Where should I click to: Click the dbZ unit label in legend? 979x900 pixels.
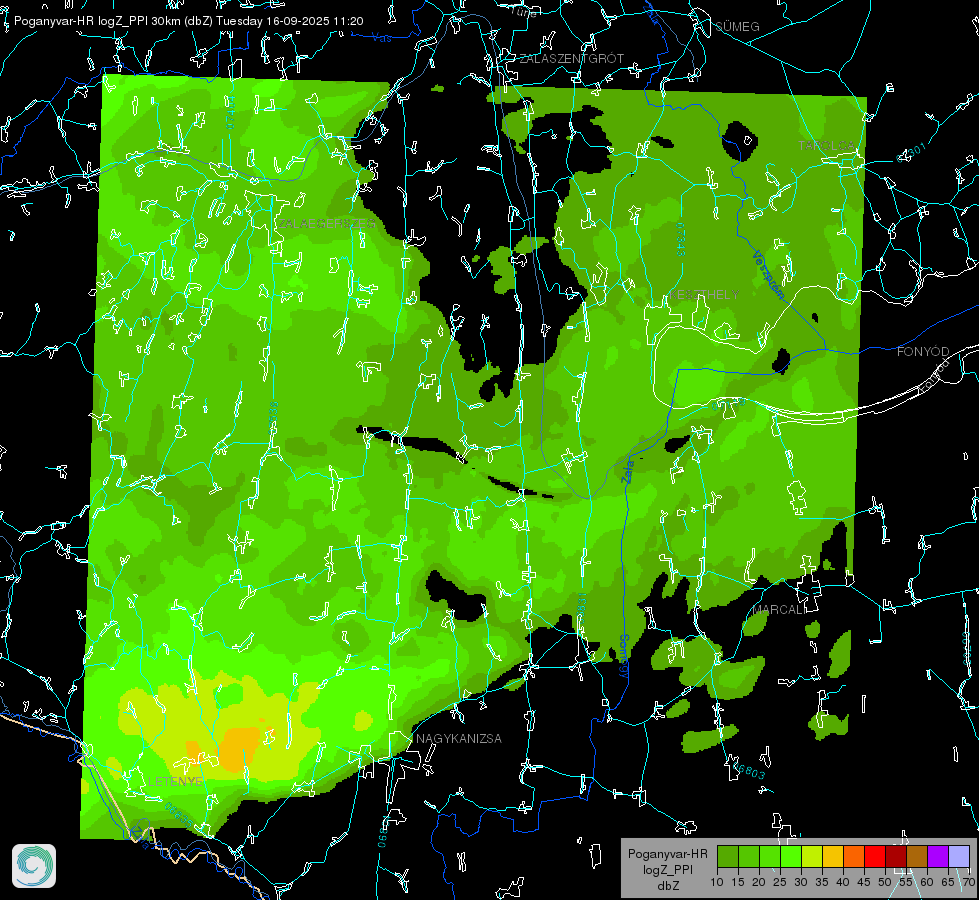pyautogui.click(x=667, y=886)
